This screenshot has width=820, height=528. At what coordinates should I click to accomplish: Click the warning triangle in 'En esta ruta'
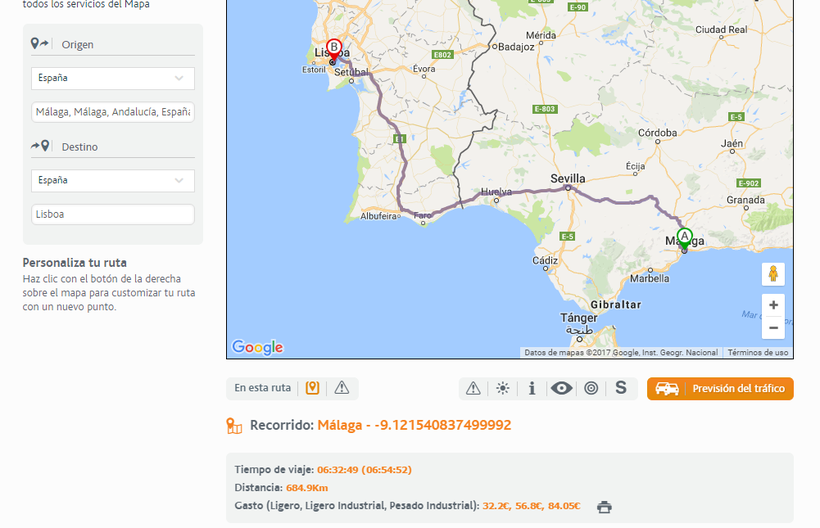(342, 388)
